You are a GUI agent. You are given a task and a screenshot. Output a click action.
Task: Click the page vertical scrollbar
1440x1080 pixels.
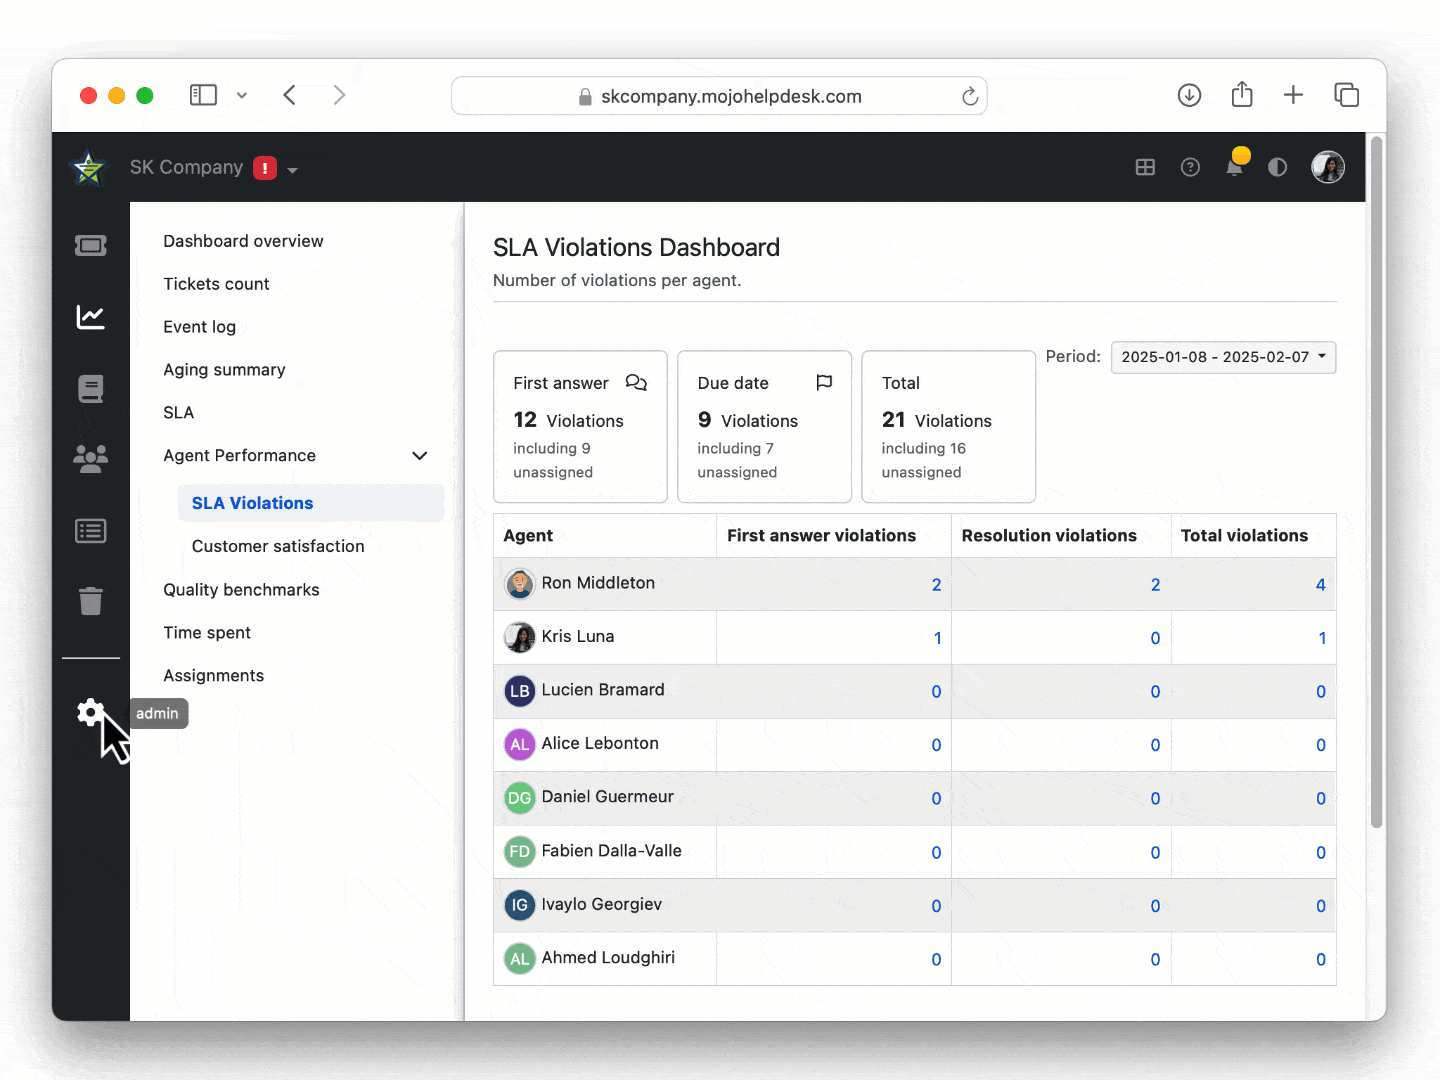click(x=1376, y=480)
